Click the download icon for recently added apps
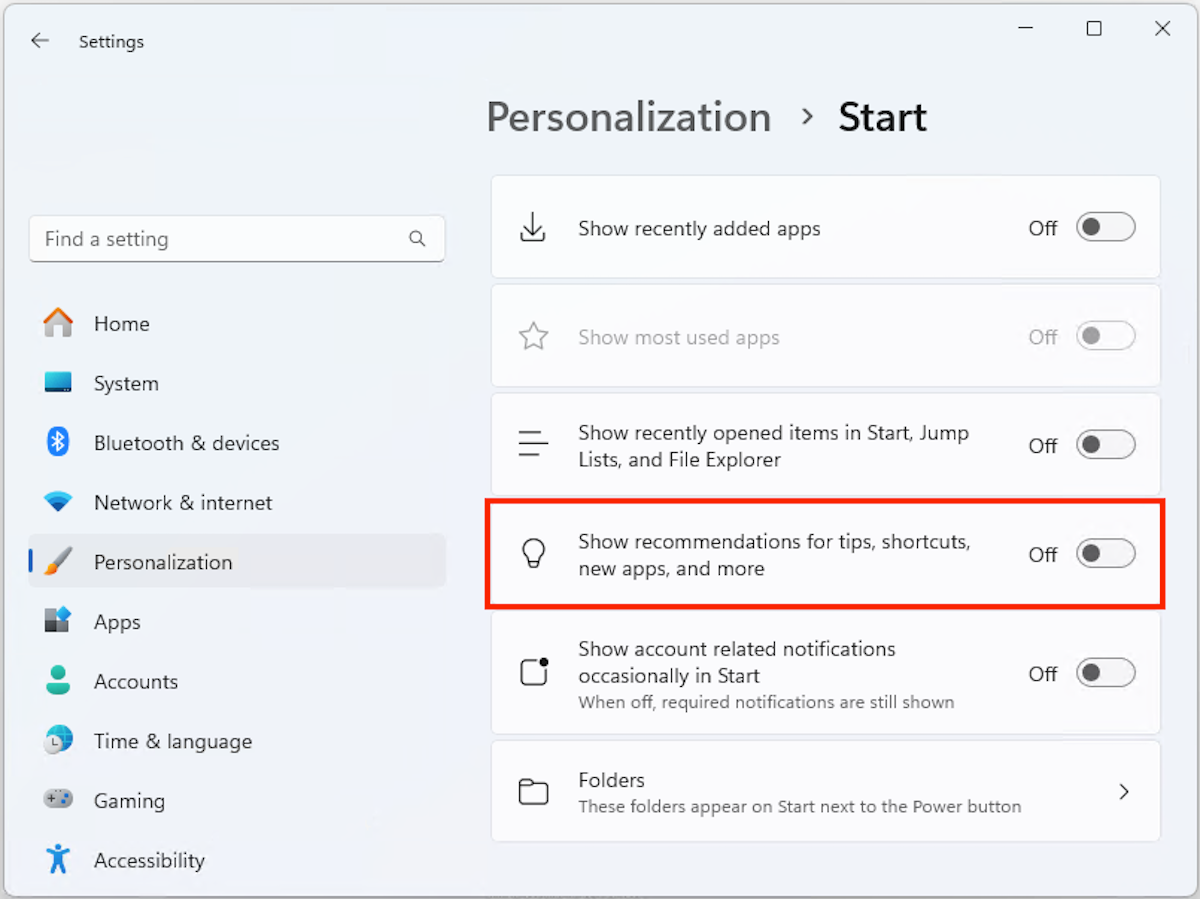The image size is (1200, 899). click(533, 228)
